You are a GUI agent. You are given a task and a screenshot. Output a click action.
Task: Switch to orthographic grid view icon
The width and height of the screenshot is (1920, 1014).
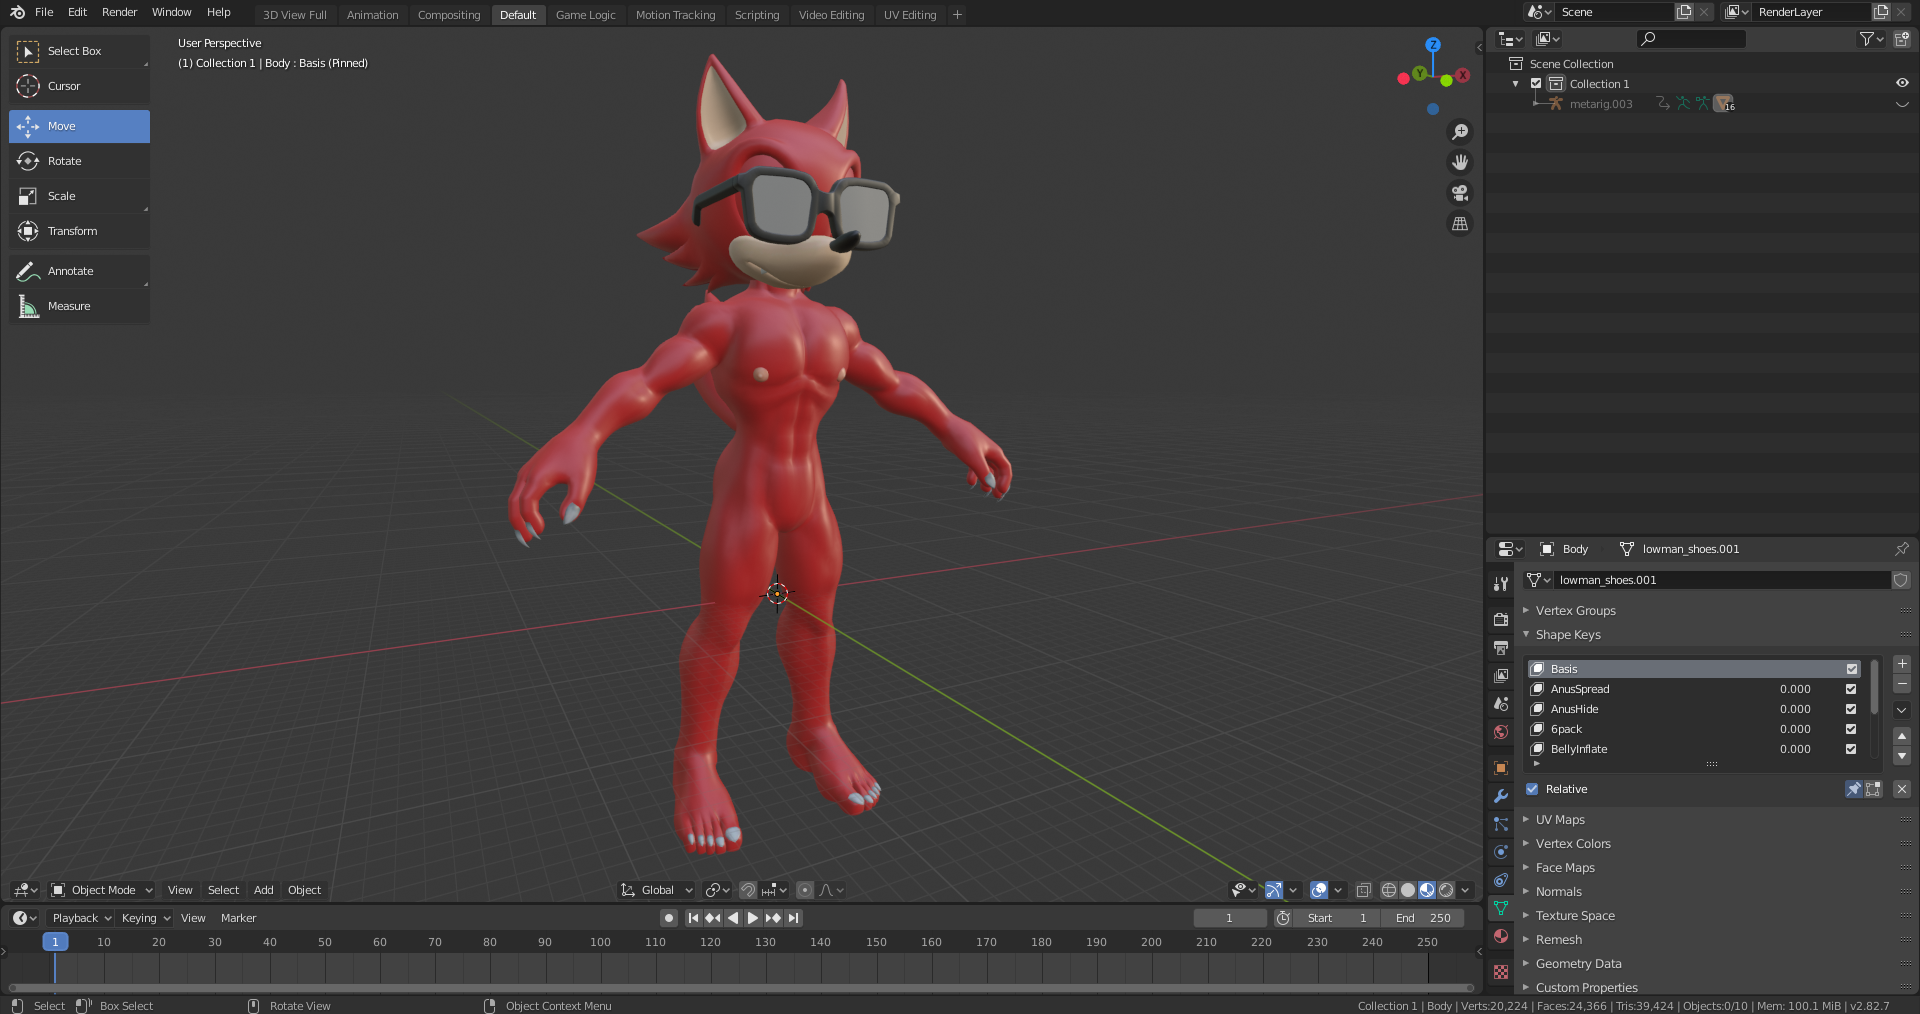(x=1460, y=224)
